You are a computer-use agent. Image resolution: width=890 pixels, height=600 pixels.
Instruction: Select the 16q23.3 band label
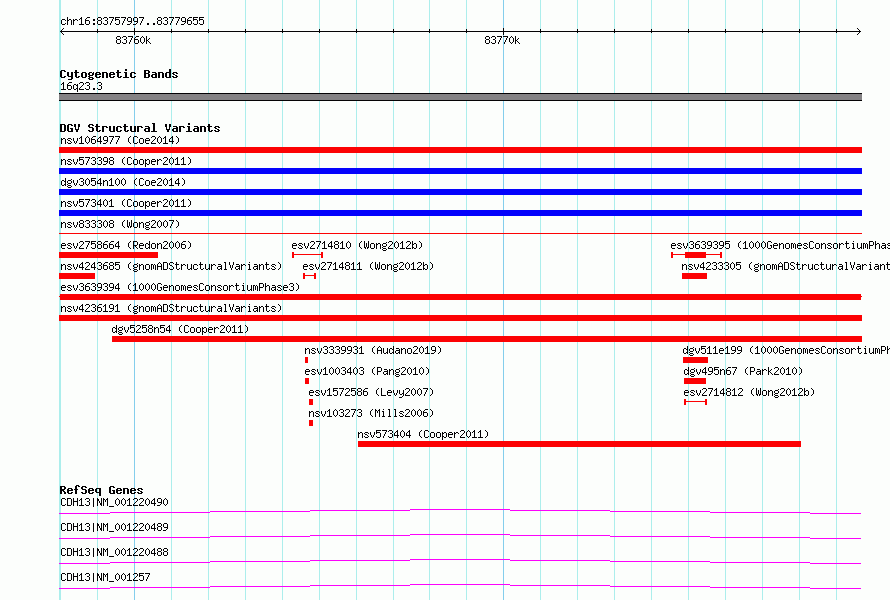tap(81, 86)
